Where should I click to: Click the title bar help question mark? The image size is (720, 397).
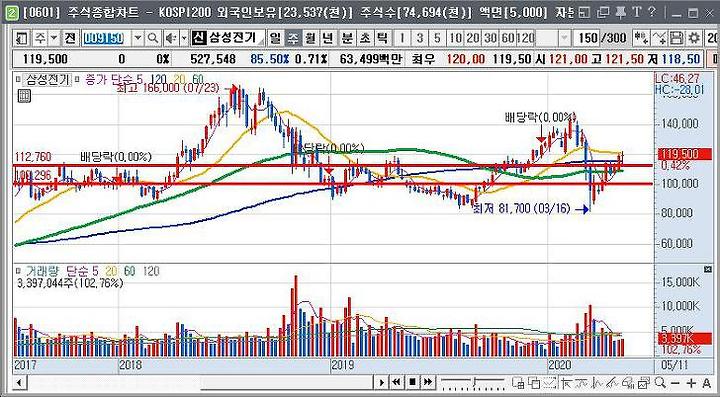[652, 12]
